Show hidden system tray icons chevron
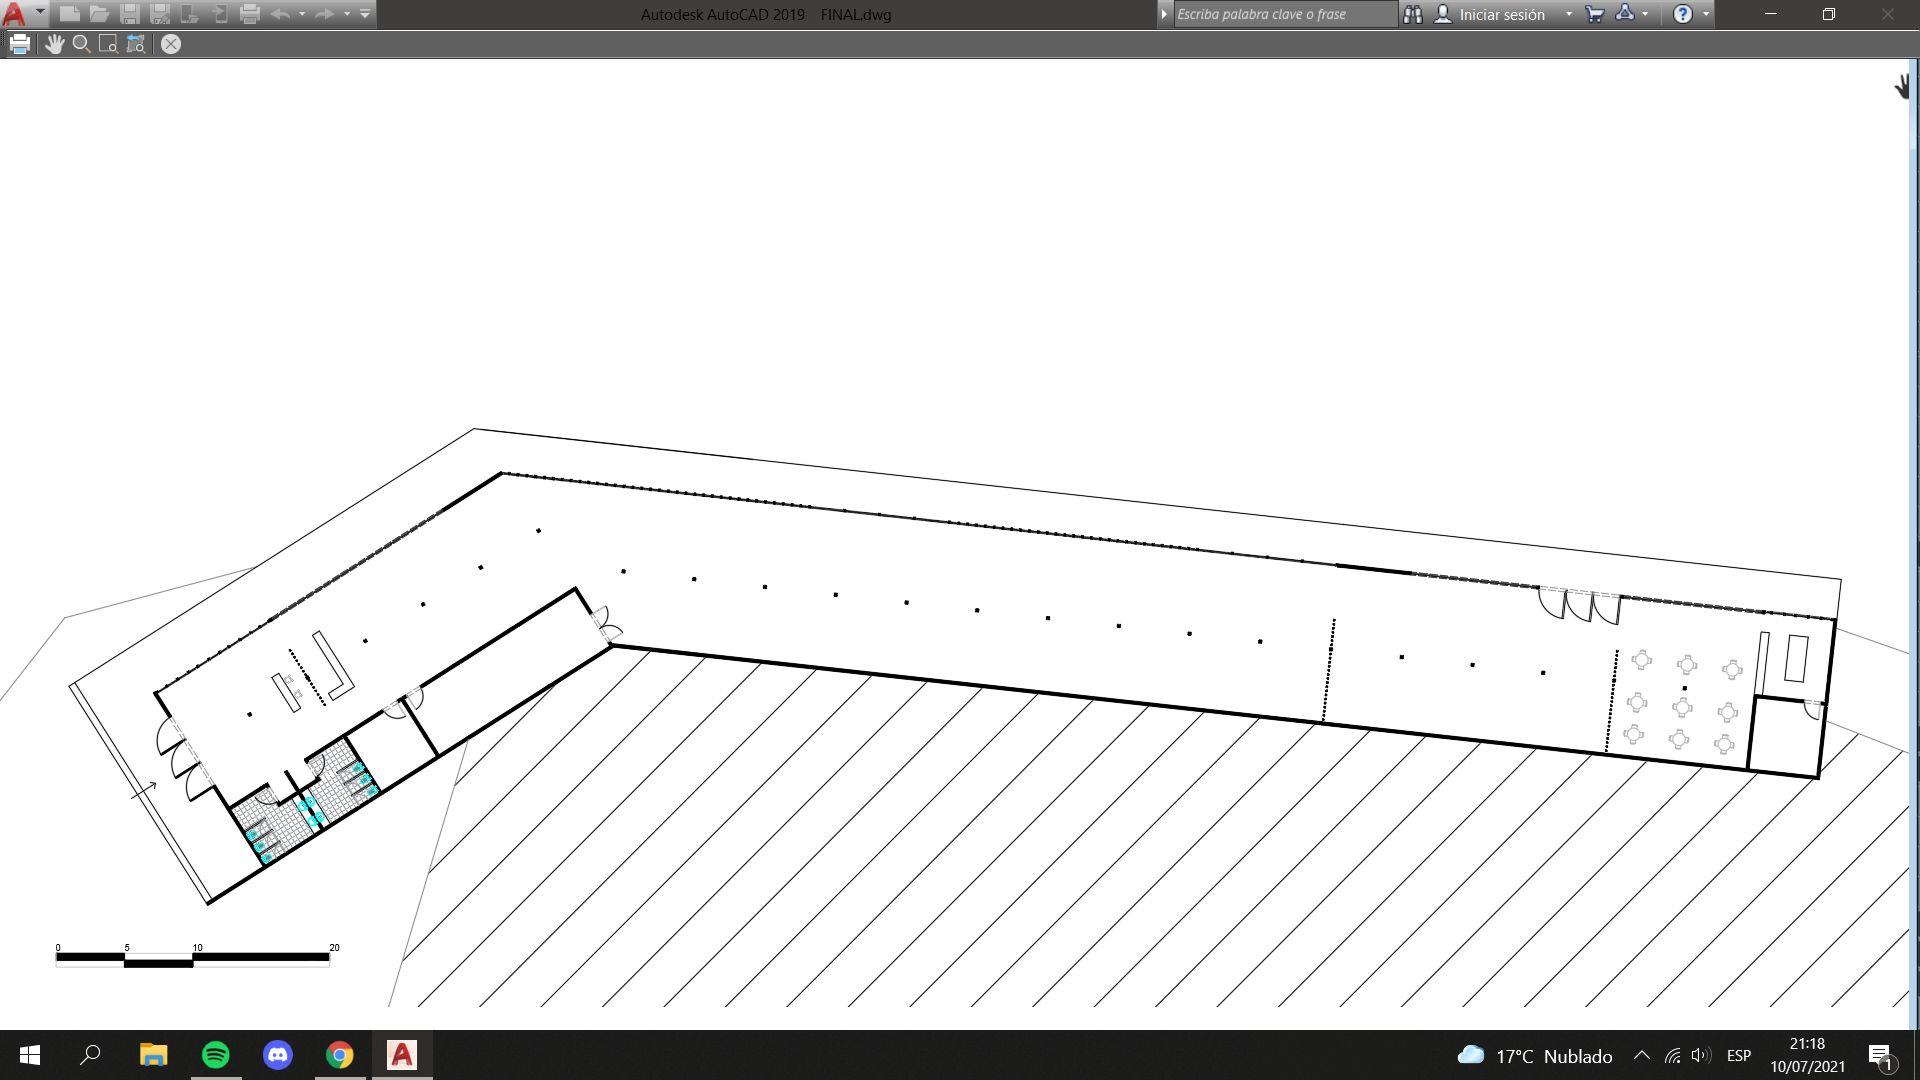Image resolution: width=1920 pixels, height=1080 pixels. pos(1641,1055)
